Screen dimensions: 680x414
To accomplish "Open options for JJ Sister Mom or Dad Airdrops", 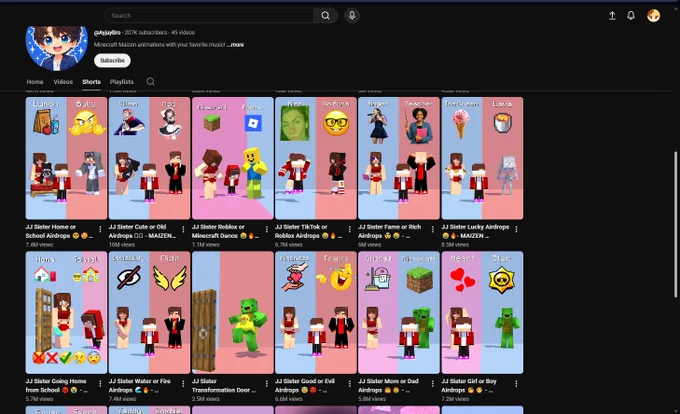I will pyautogui.click(x=433, y=384).
